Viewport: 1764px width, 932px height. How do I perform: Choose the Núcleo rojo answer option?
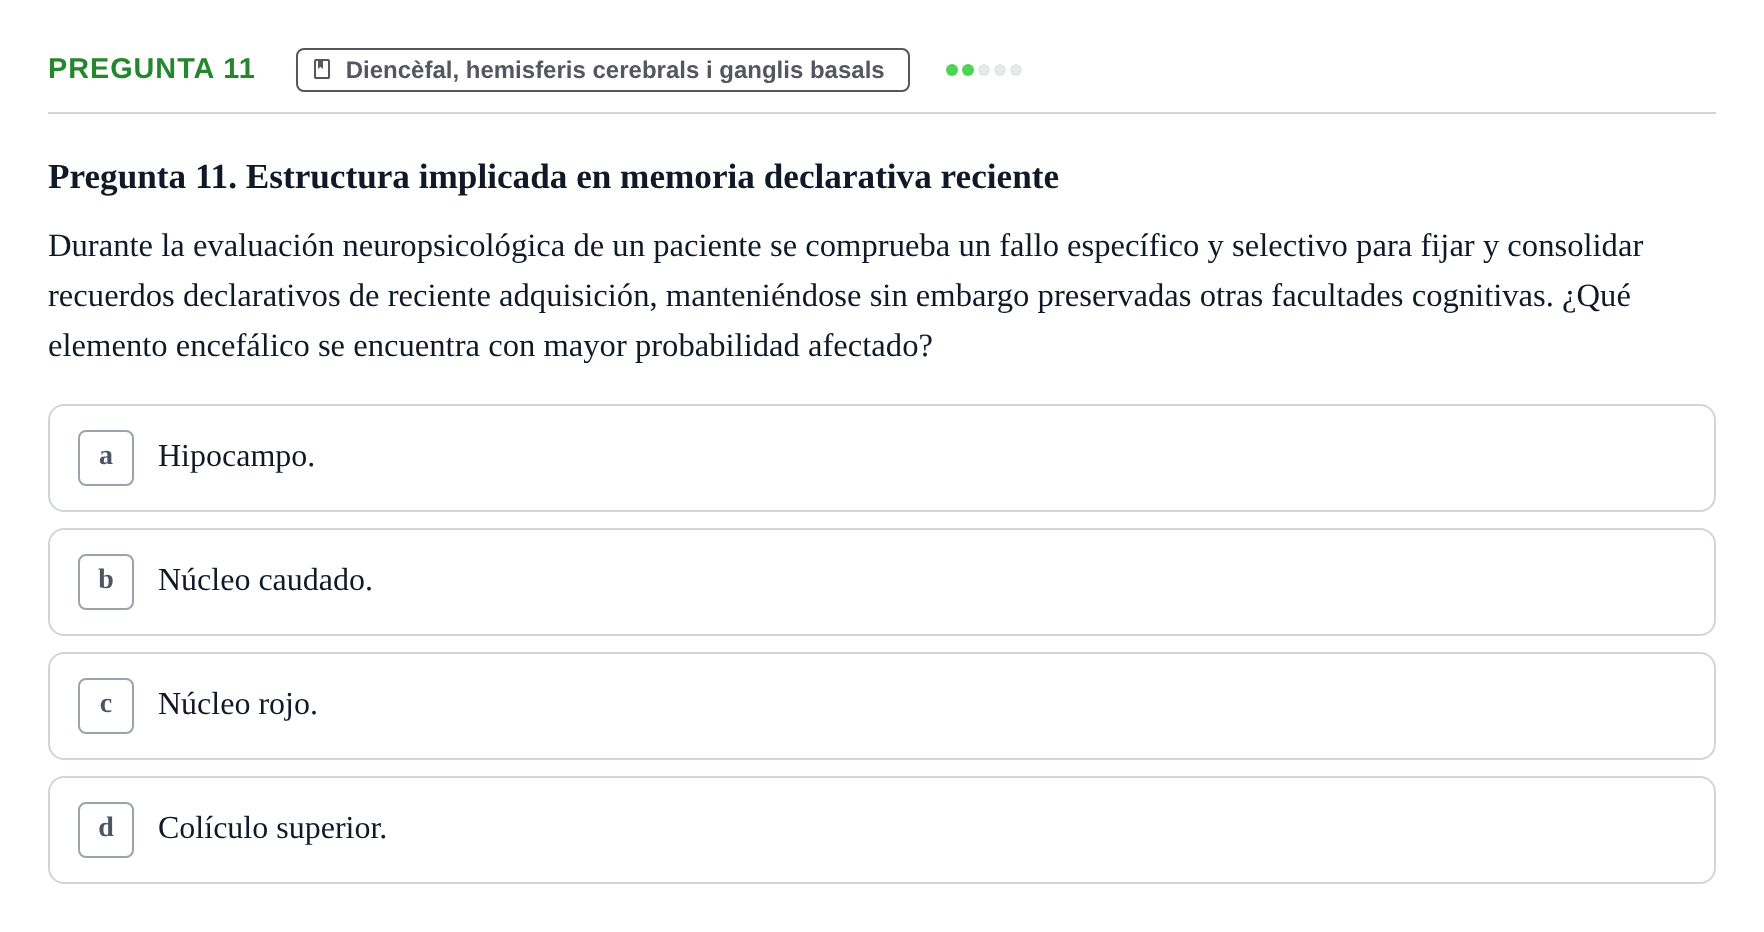point(882,706)
